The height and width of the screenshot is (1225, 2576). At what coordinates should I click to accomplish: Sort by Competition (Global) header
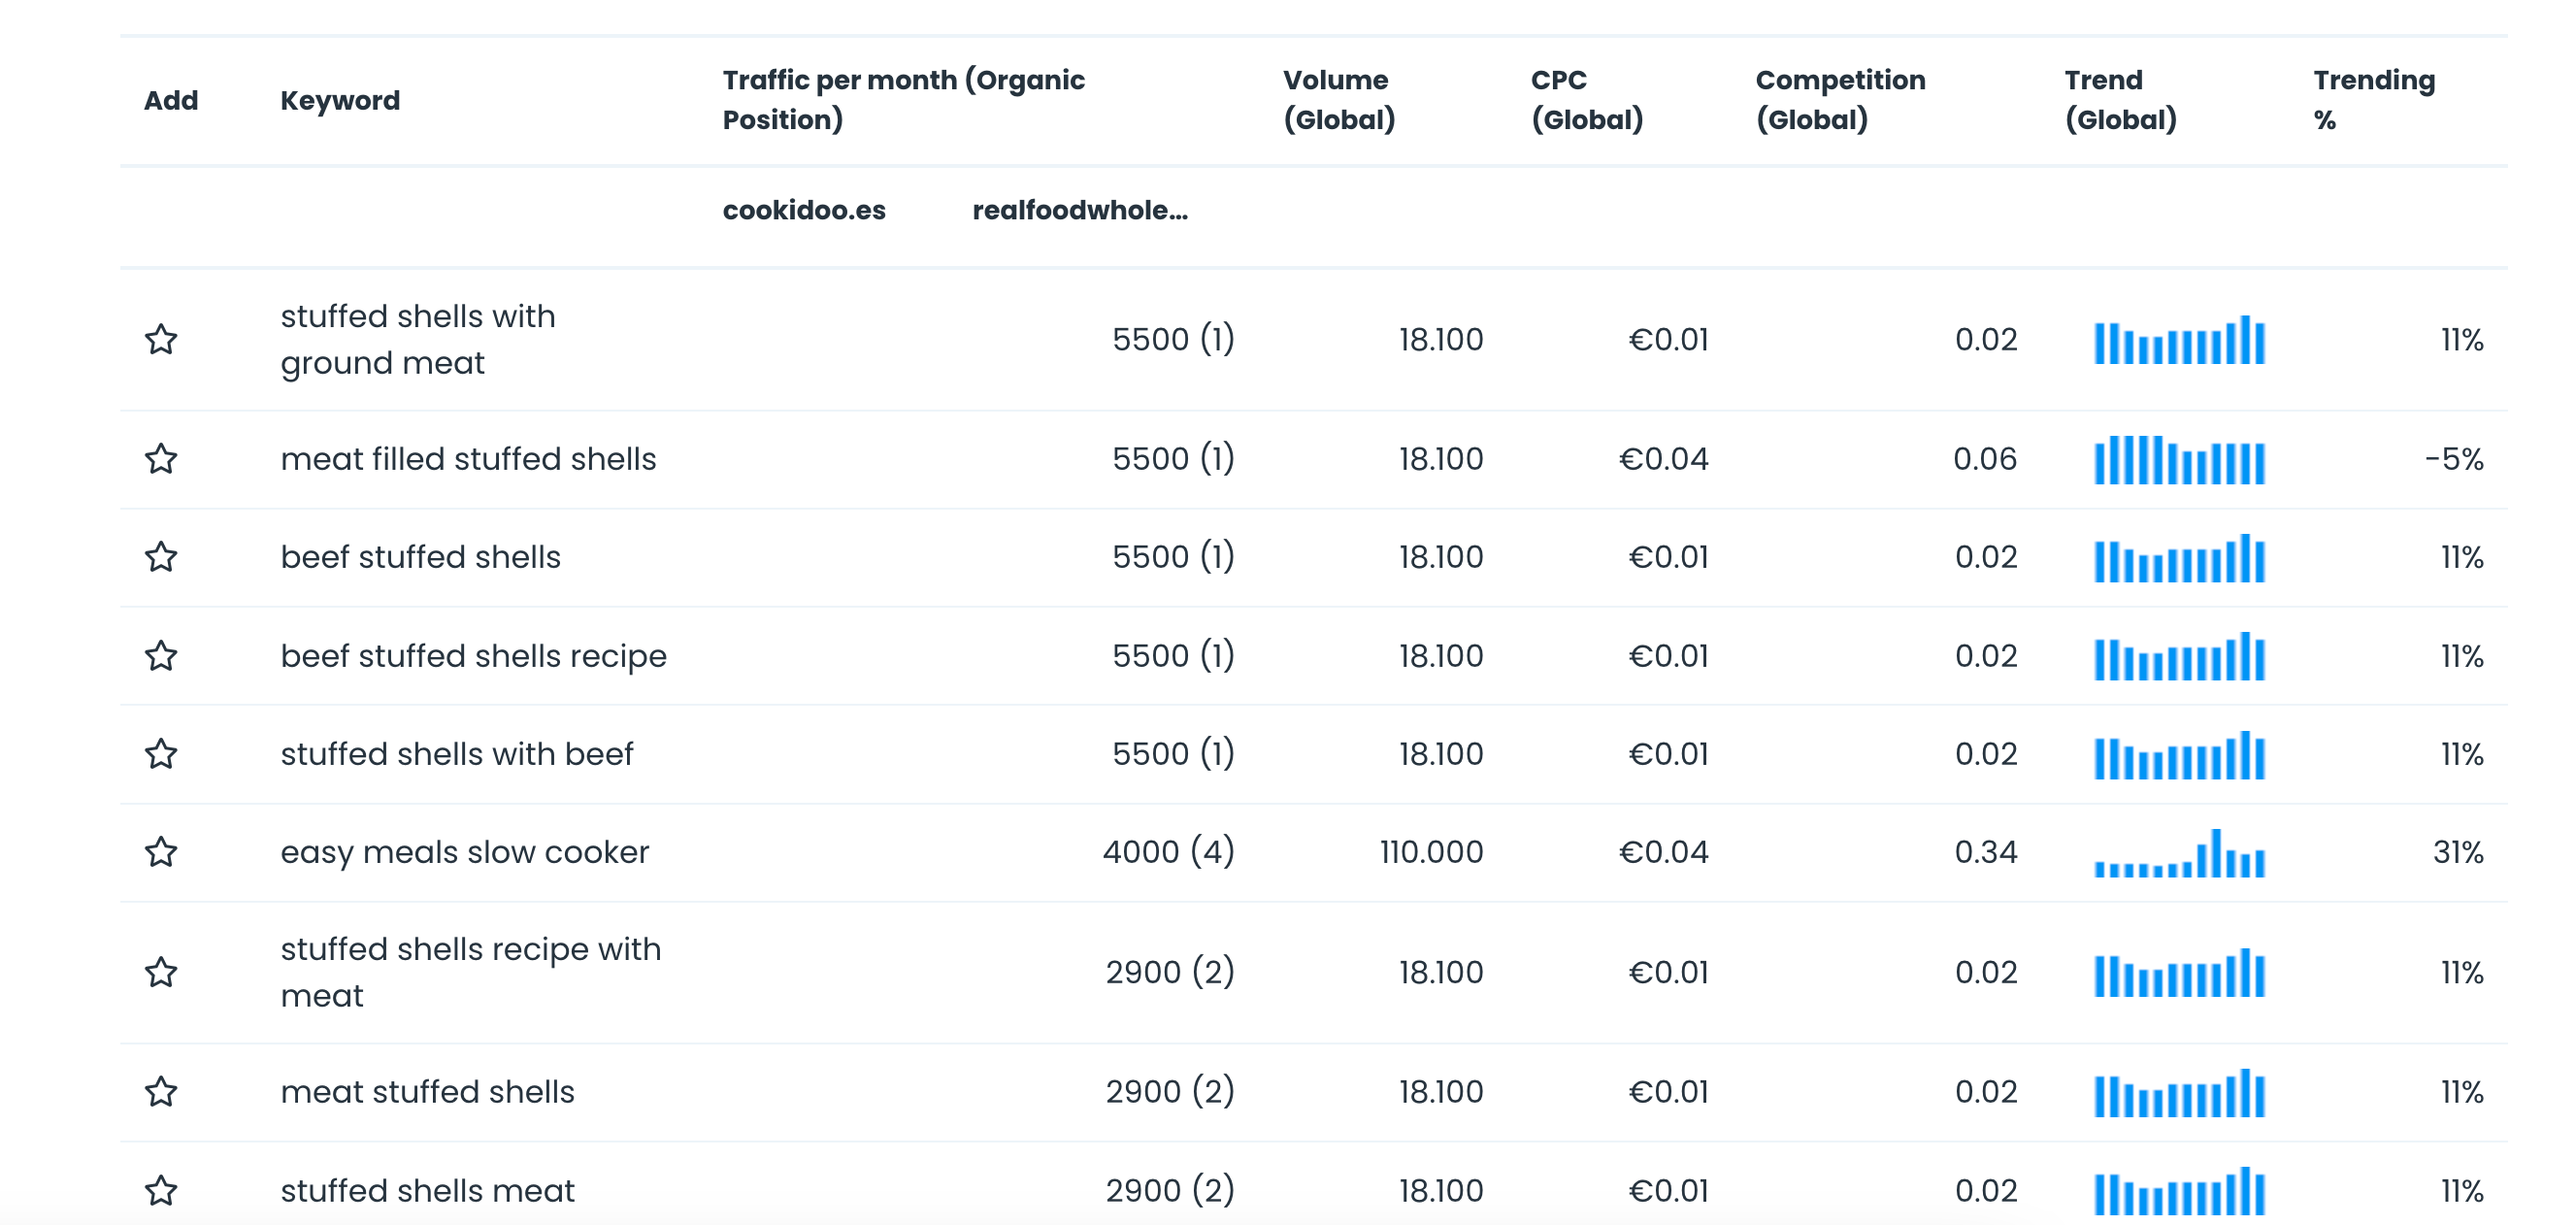(1839, 100)
